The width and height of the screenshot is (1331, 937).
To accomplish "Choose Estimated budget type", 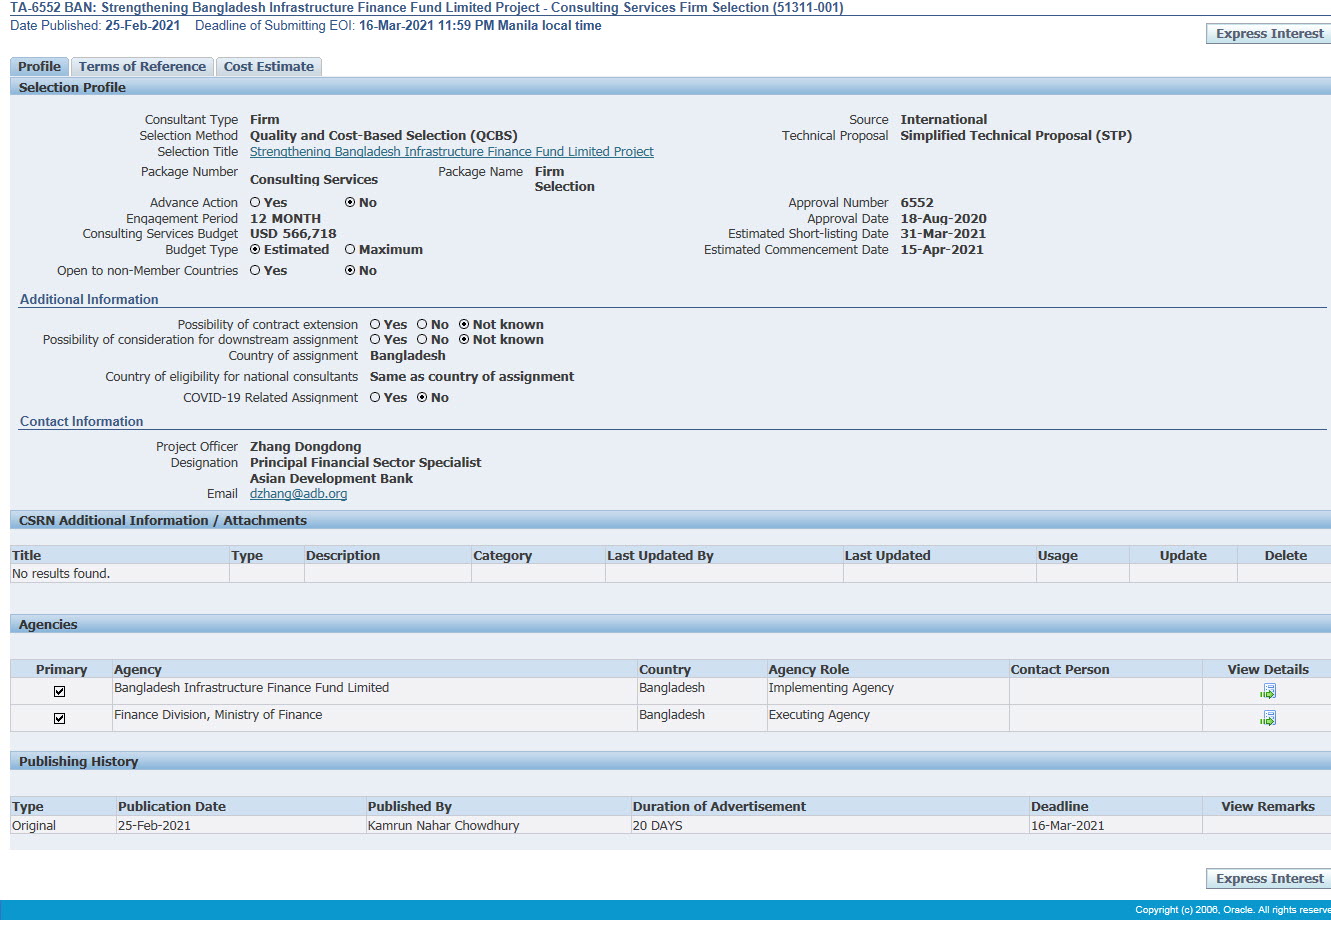I will point(255,249).
